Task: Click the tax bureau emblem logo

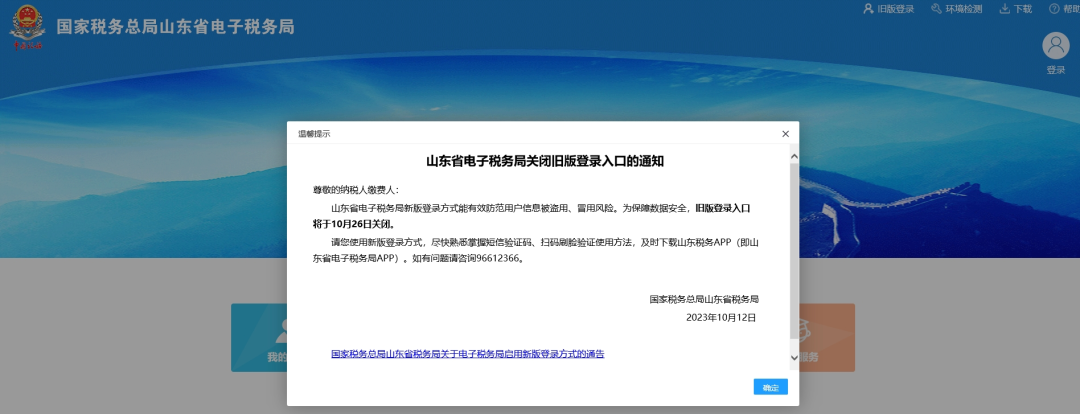Action: pyautogui.click(x=28, y=27)
